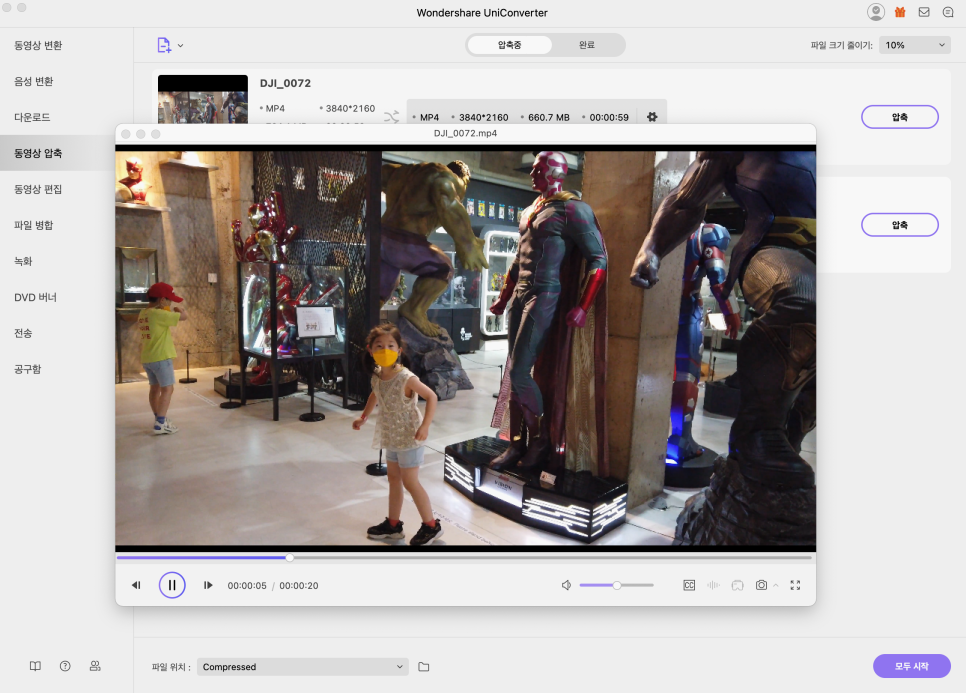Image resolution: width=966 pixels, height=693 pixels.
Task: Select 동영상 압축 in sidebar
Action: [67, 153]
